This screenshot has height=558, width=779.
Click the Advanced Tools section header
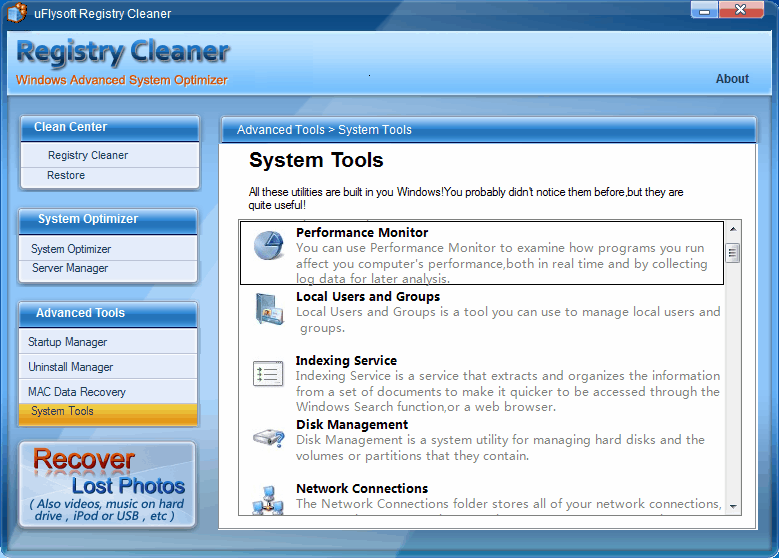tap(108, 314)
